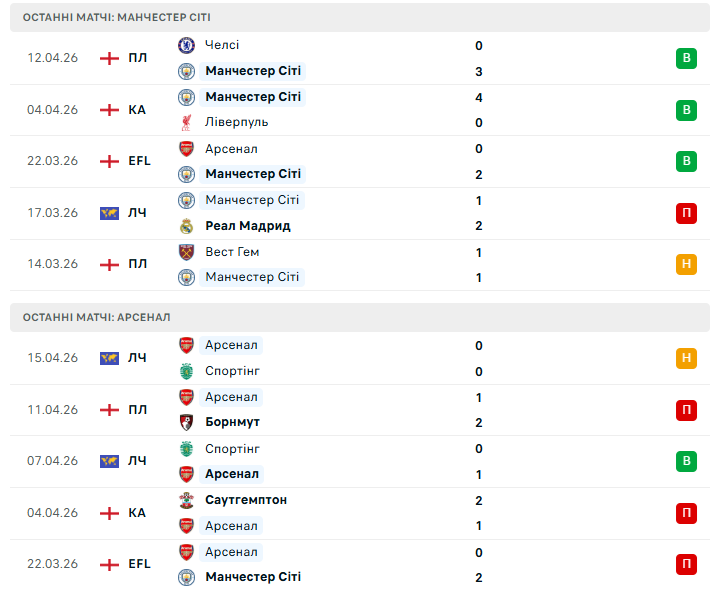Click the Liverpool club crest
719x596 pixels.
pos(186,122)
